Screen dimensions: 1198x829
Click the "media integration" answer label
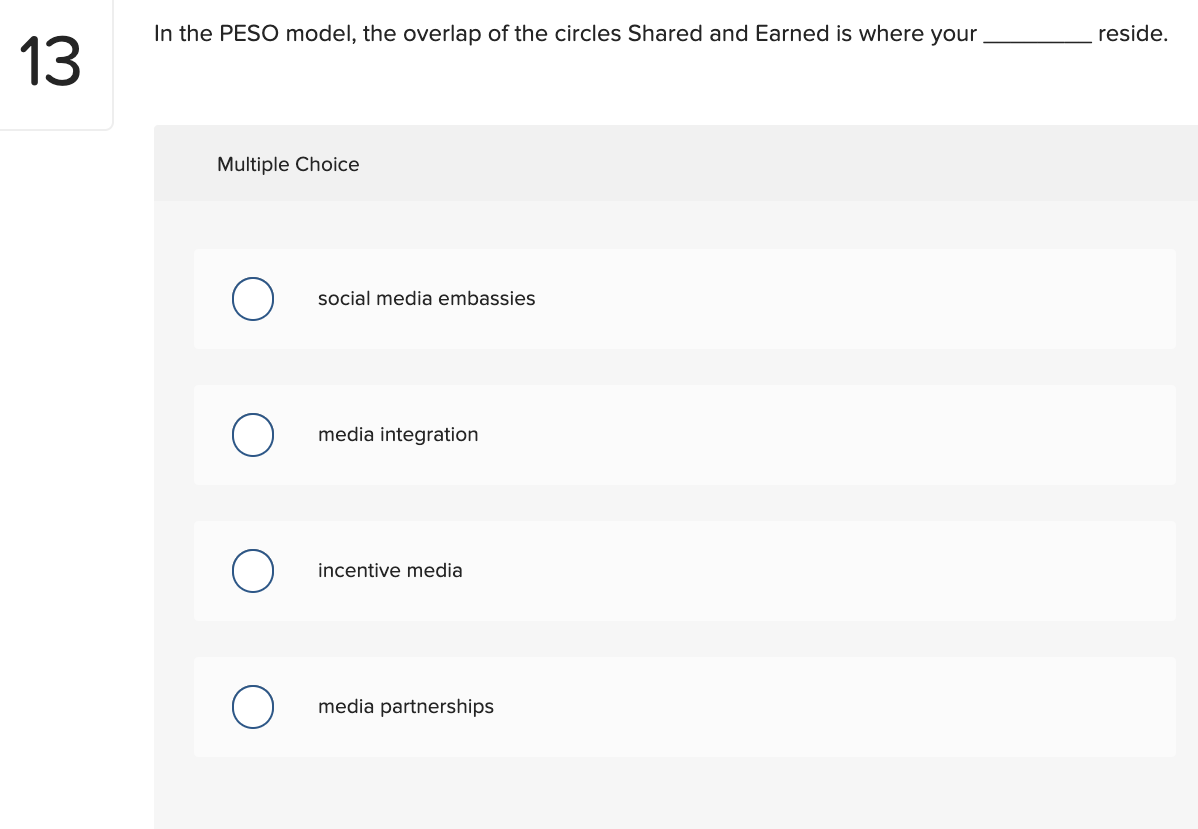(398, 435)
